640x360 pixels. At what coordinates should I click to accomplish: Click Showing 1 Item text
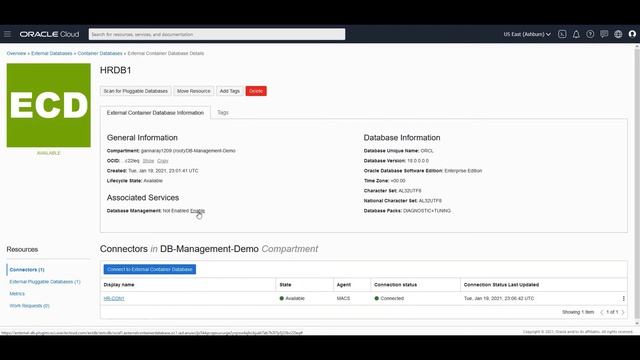(x=578, y=312)
